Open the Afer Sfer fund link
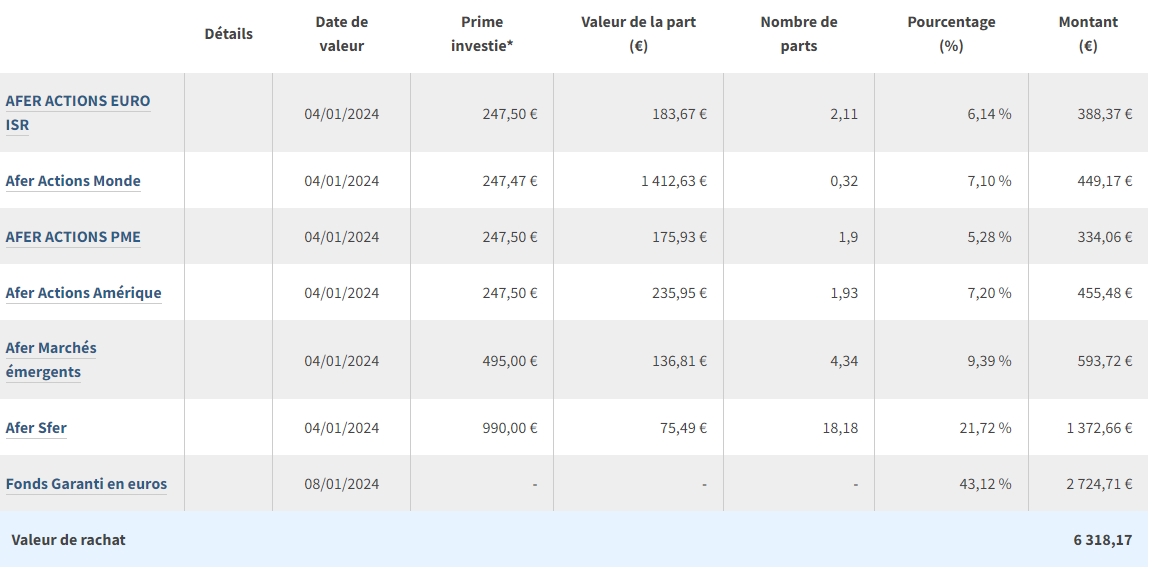The width and height of the screenshot is (1152, 569). (x=36, y=428)
